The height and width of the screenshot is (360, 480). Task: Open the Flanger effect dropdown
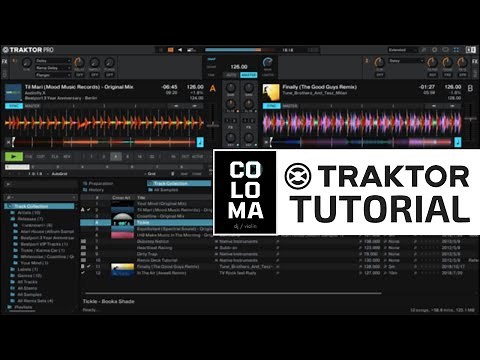[53, 75]
